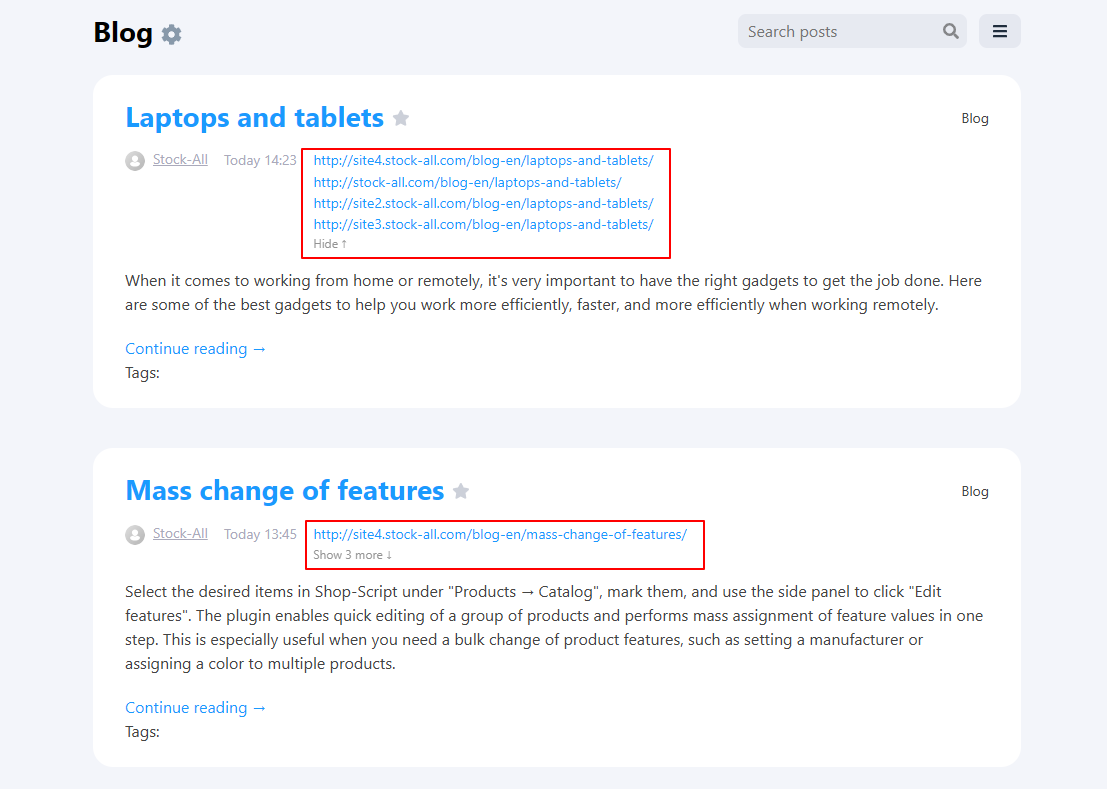Open the site2 laptops-and-tablets URL
The width and height of the screenshot is (1107, 789).
coord(484,203)
